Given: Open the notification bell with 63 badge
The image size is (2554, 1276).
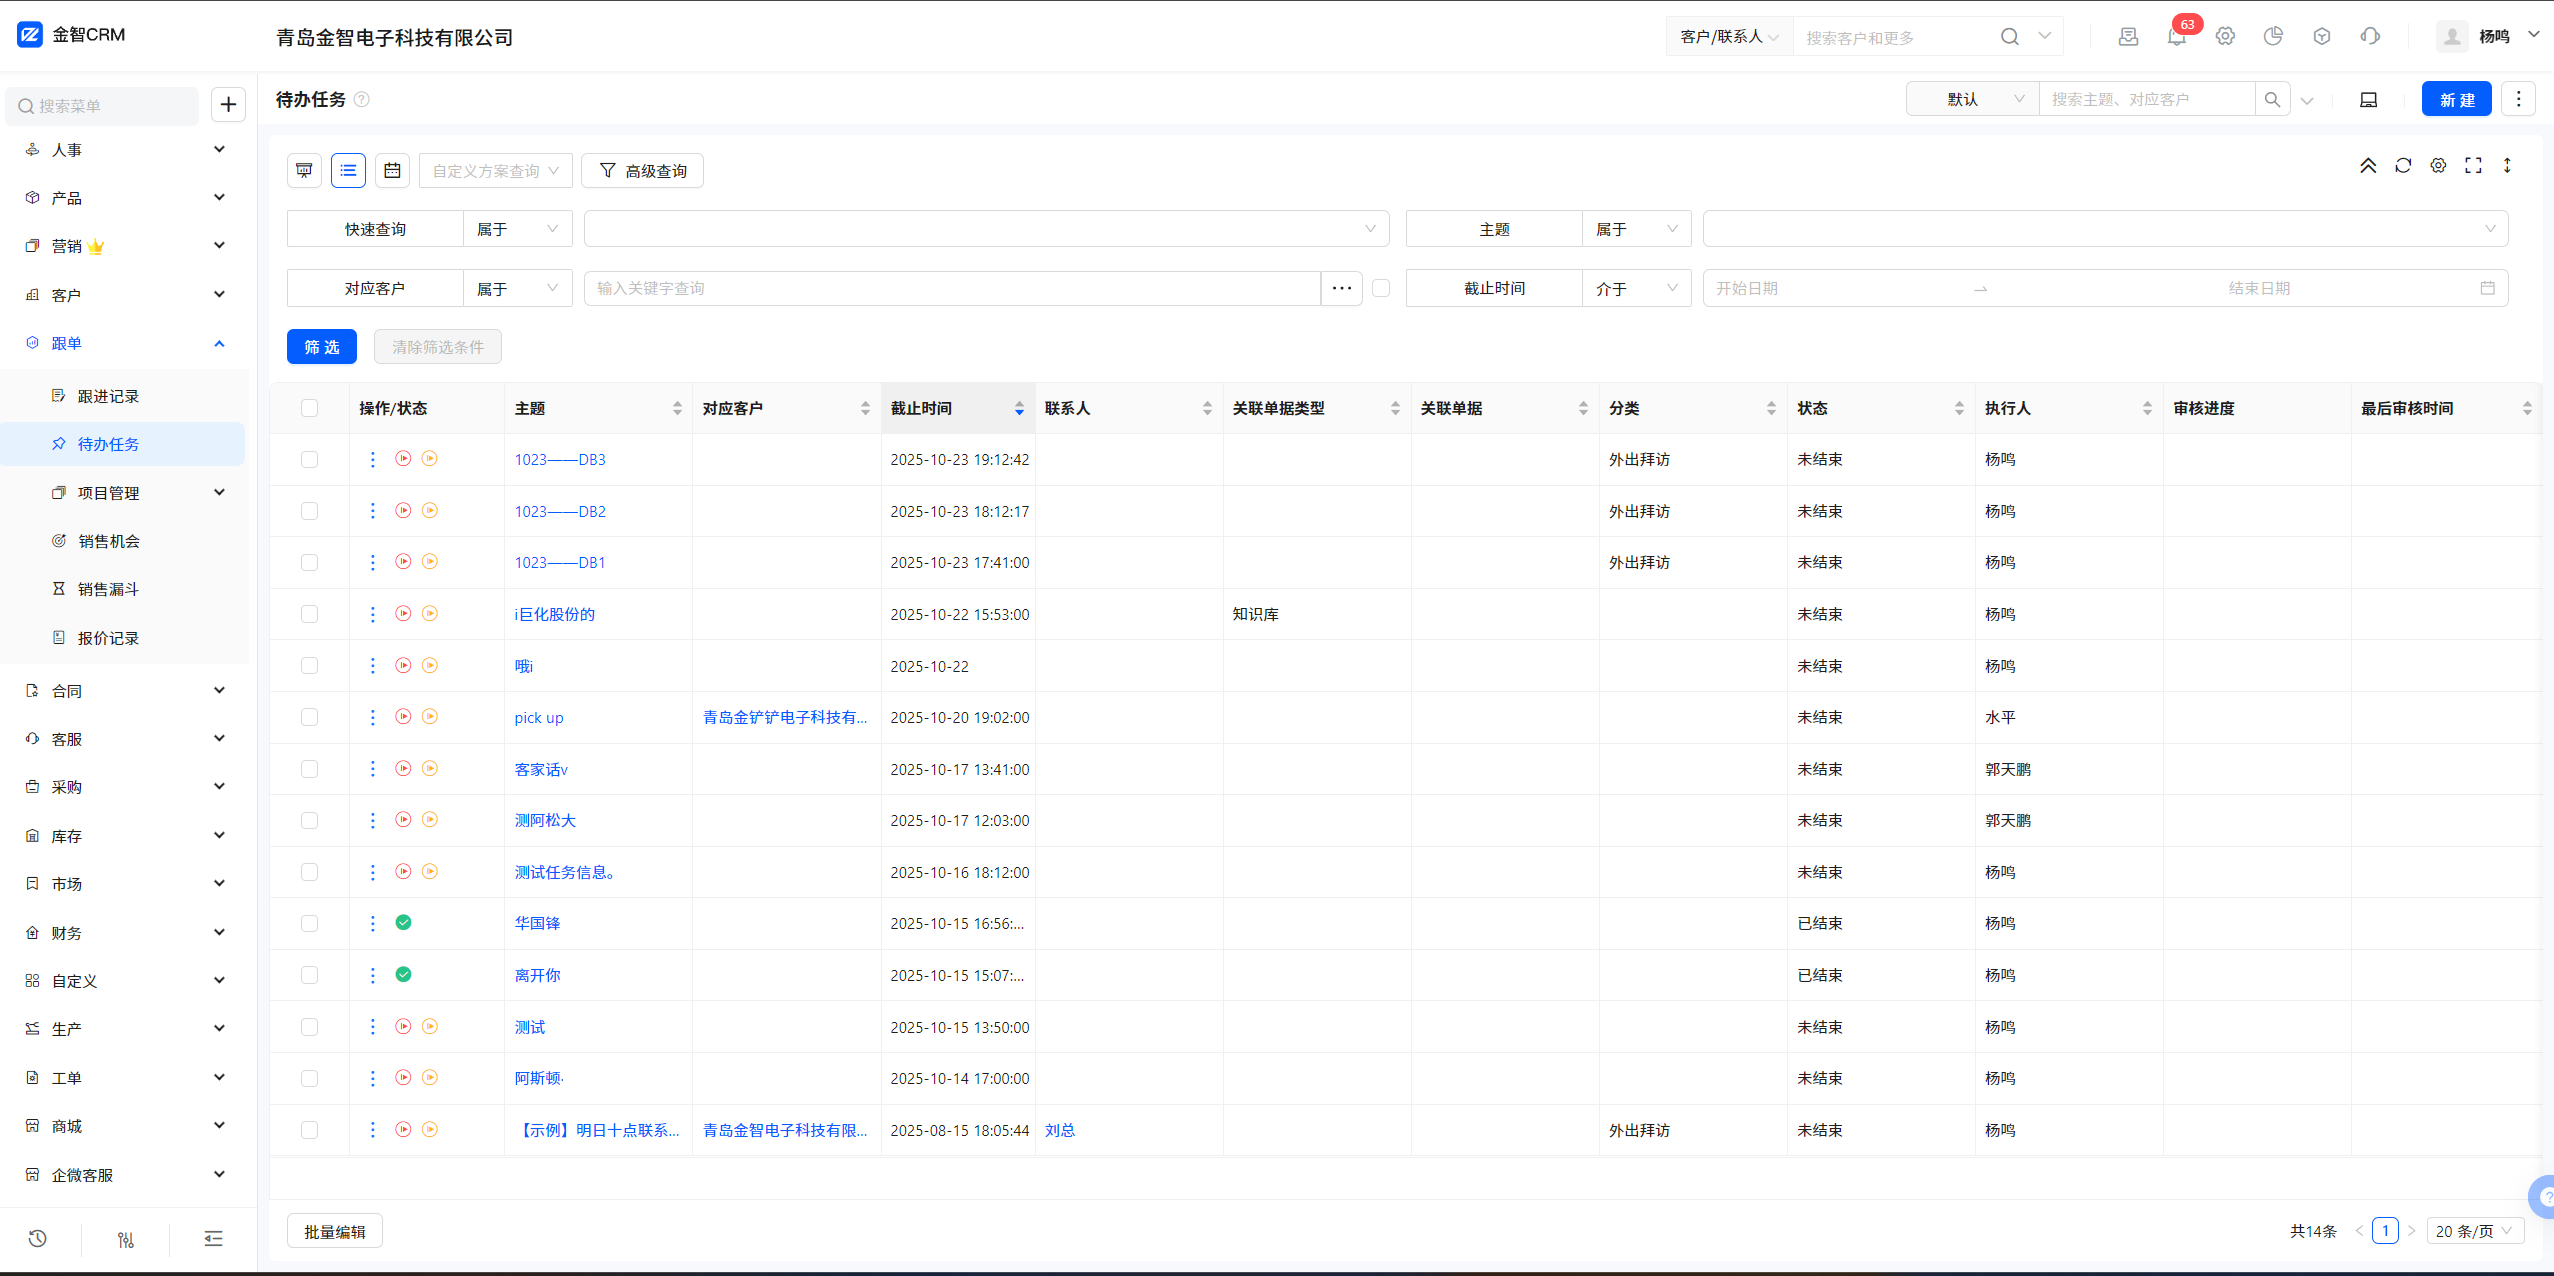Looking at the screenshot, I should (2176, 37).
